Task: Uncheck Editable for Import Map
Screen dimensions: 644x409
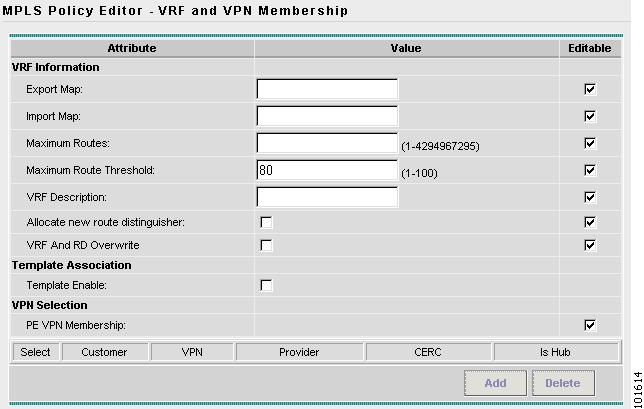Action: point(590,116)
